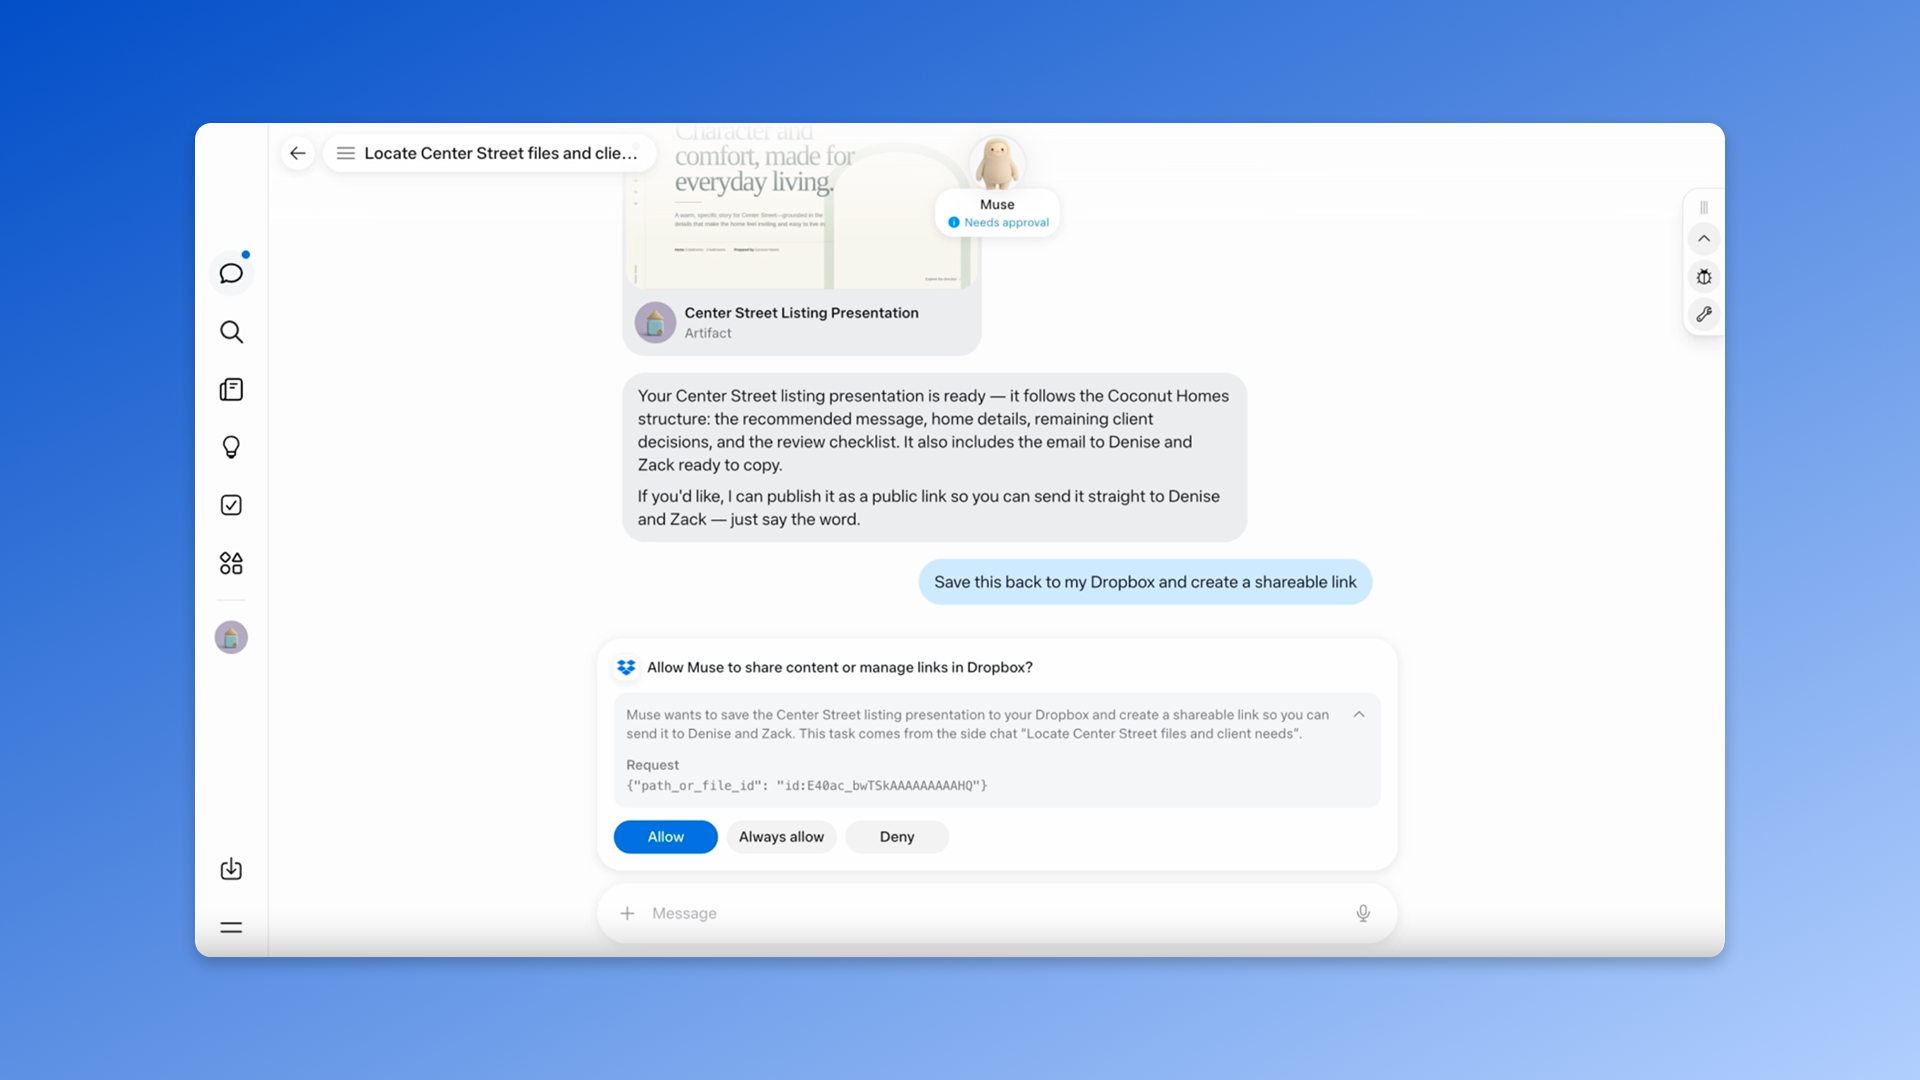This screenshot has height=1080, width=1920.
Task: Click 'Your Center Street listing presentation is ready' message
Action: 934,457
